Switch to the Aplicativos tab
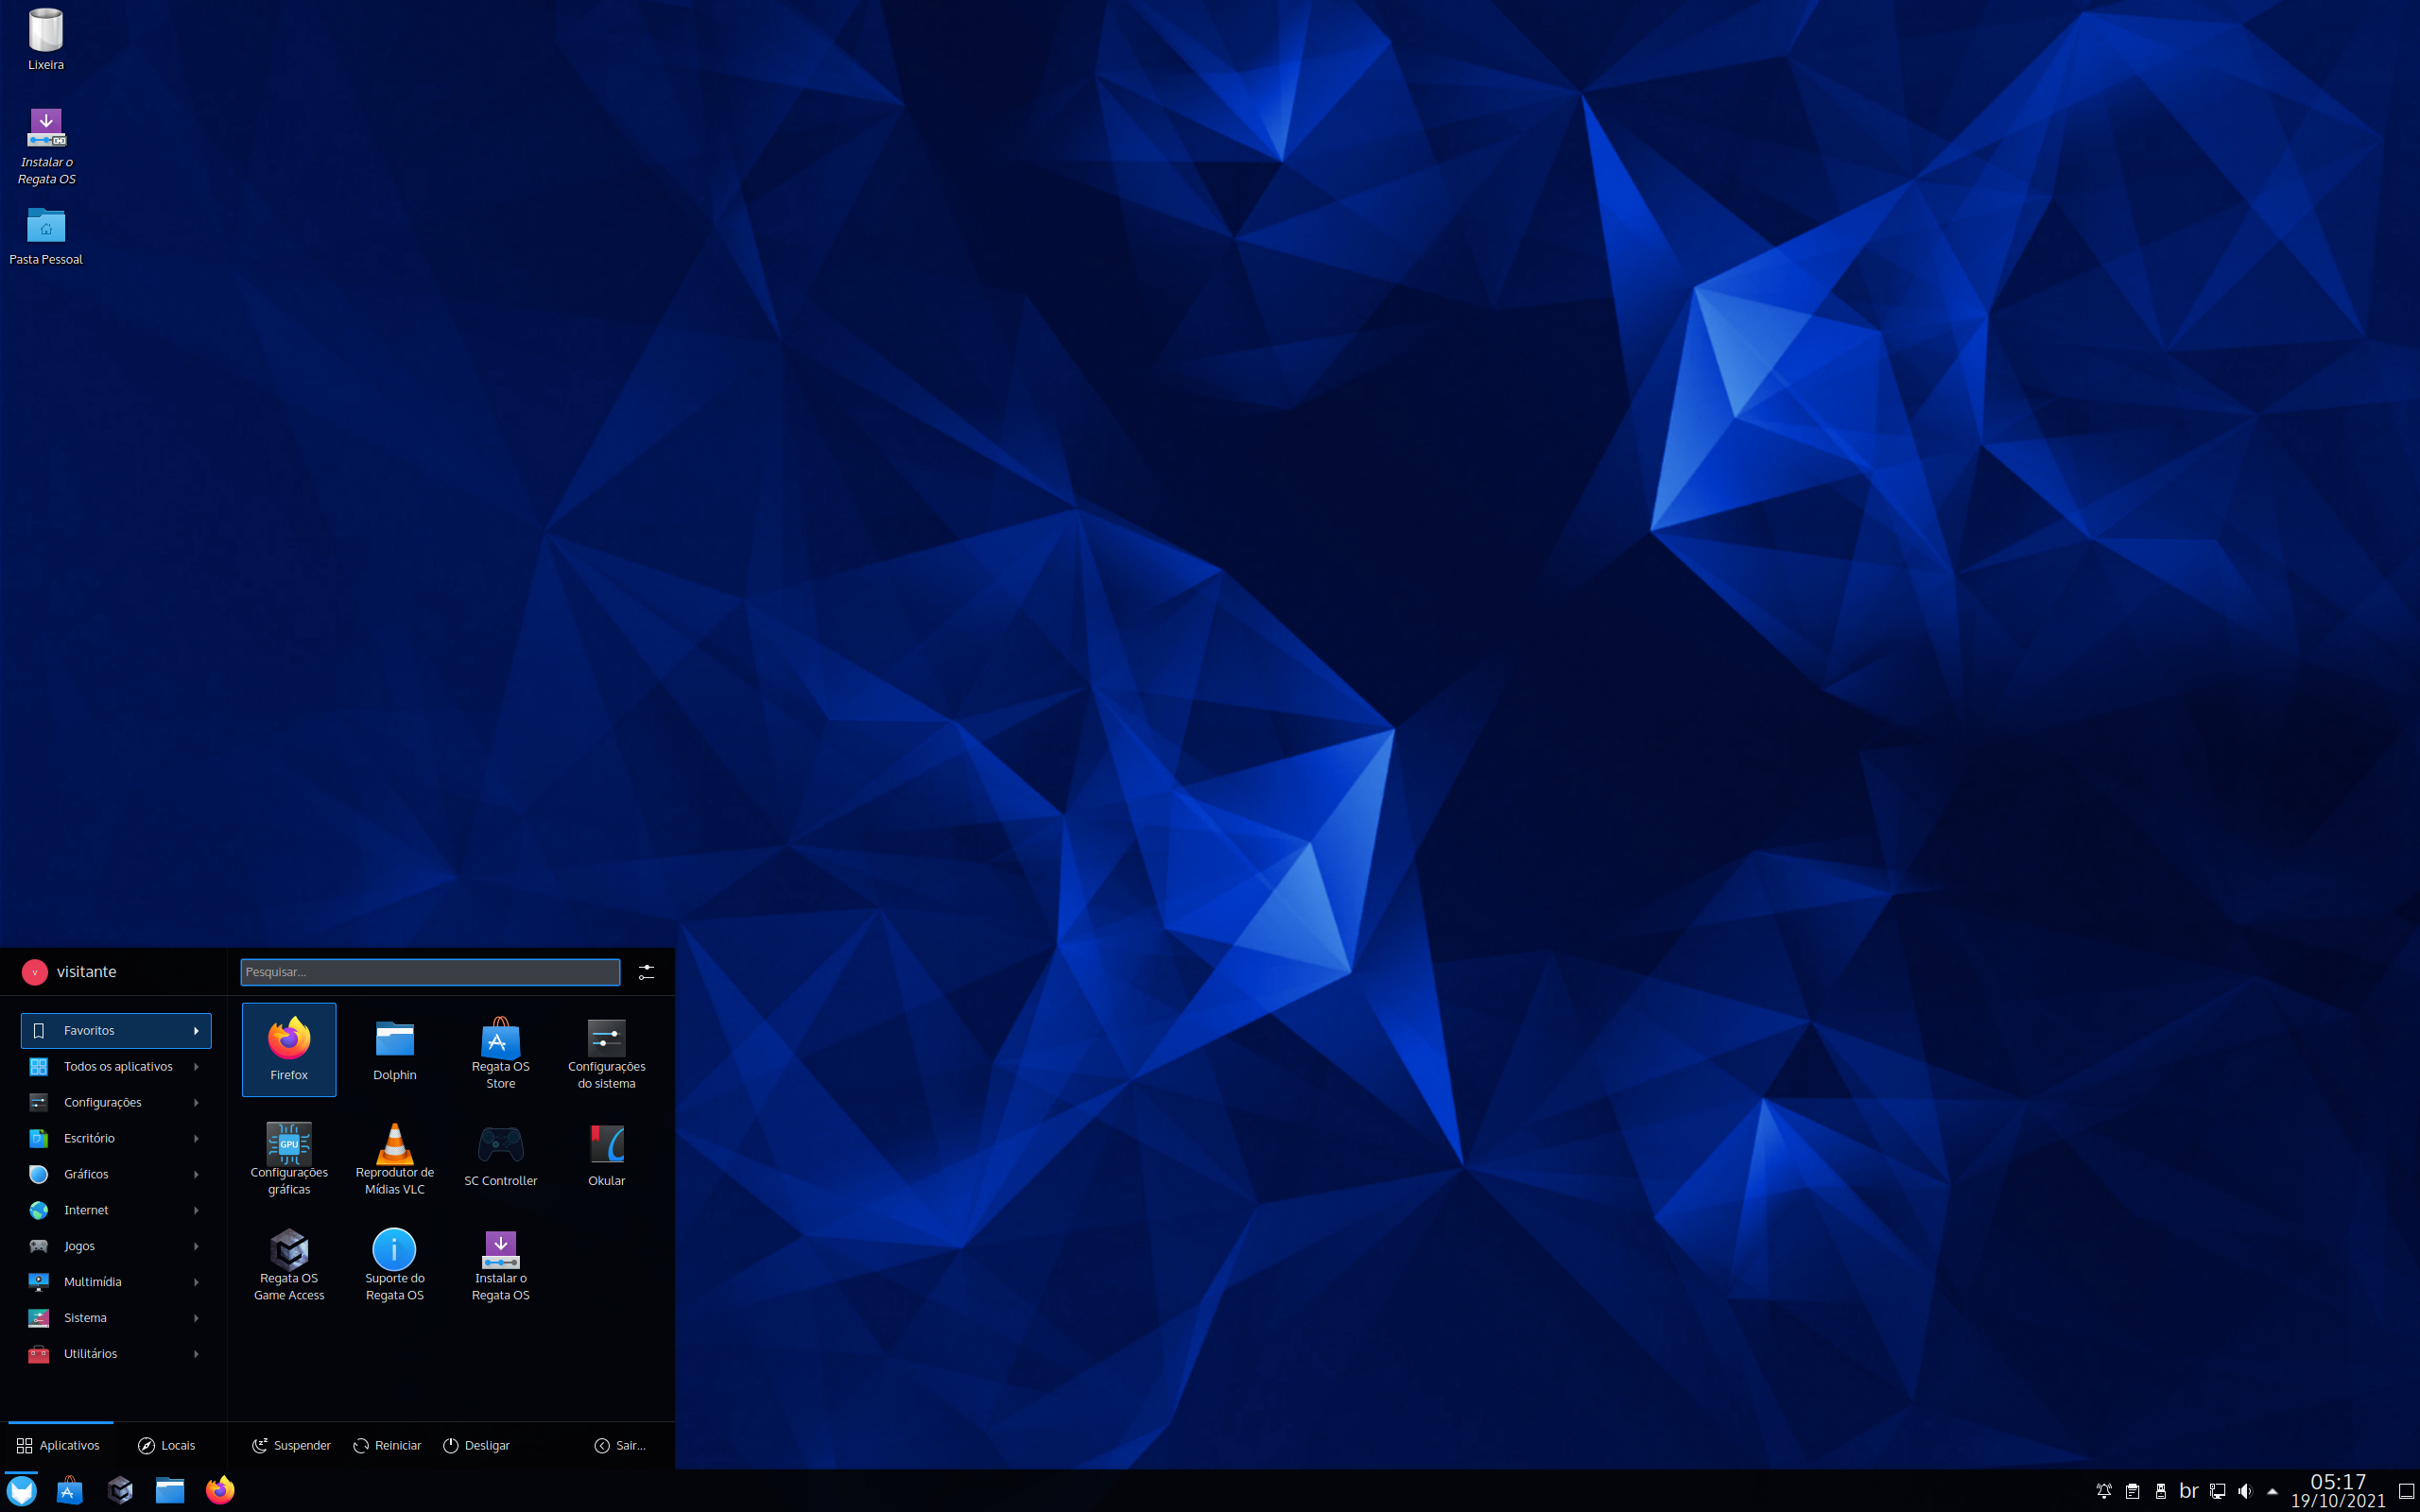The width and height of the screenshot is (2420, 1512). 58,1446
